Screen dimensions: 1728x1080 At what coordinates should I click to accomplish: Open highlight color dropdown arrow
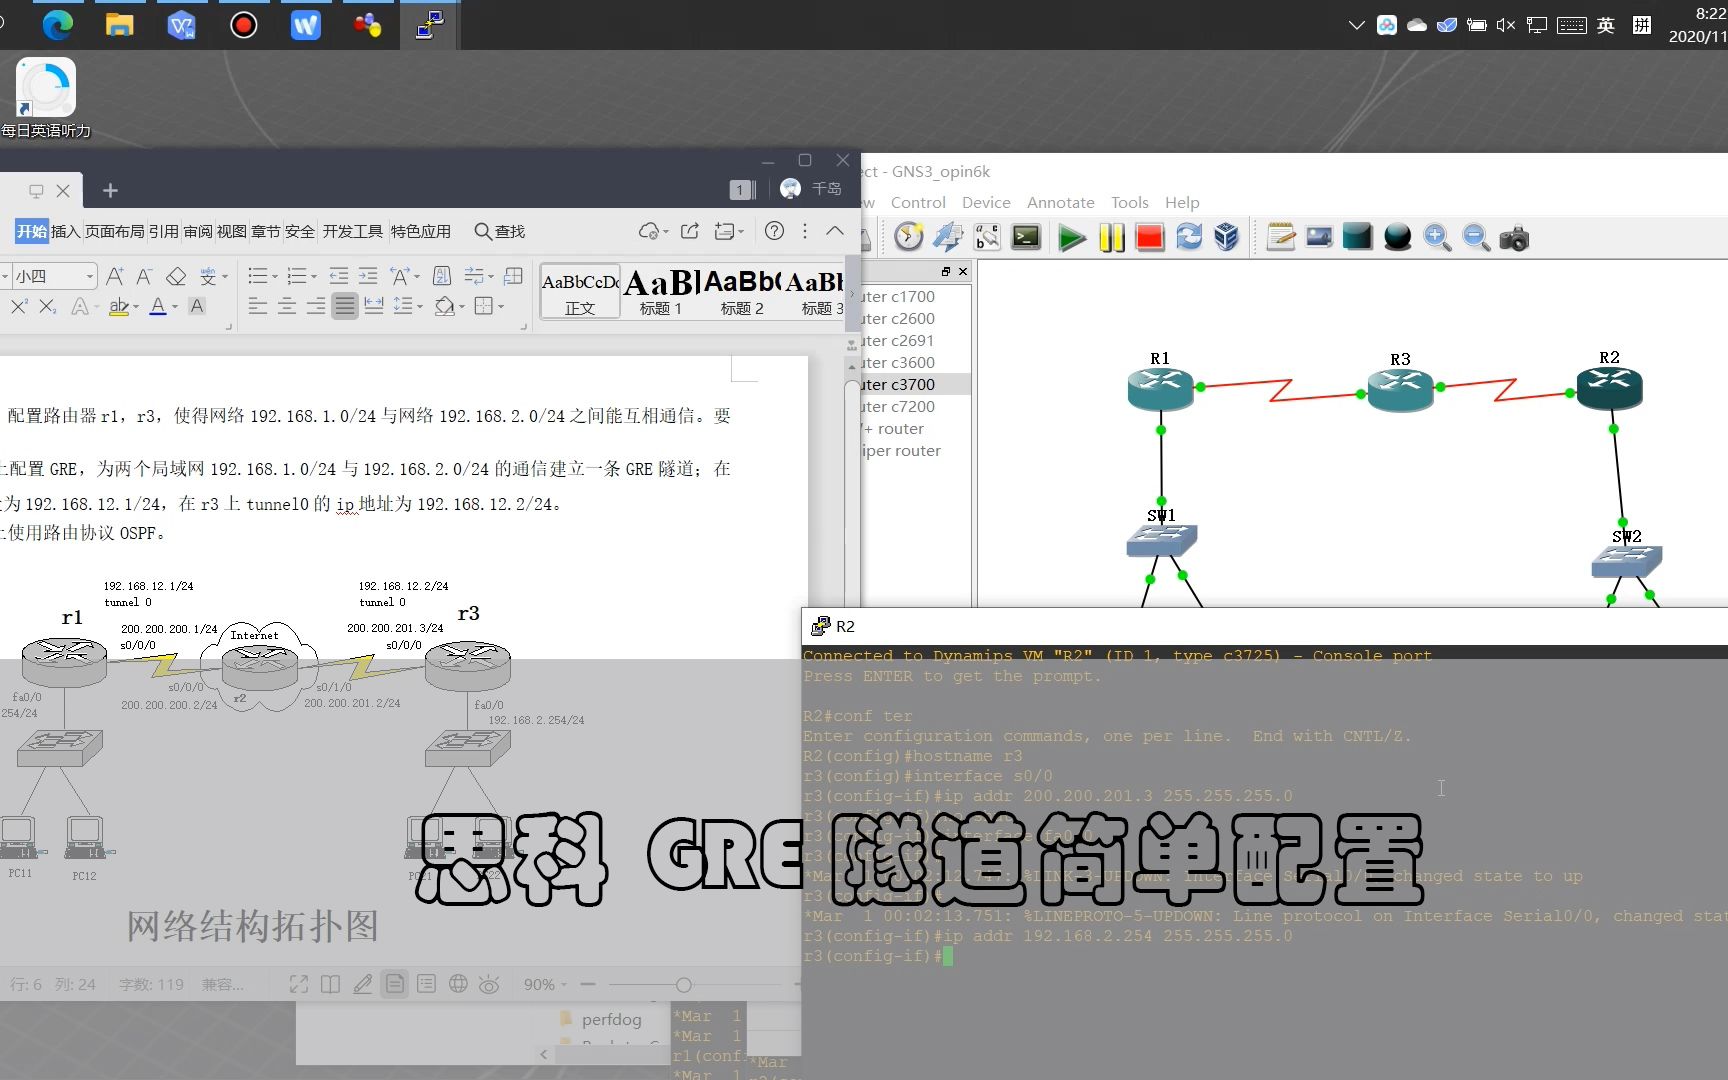pyautogui.click(x=137, y=308)
